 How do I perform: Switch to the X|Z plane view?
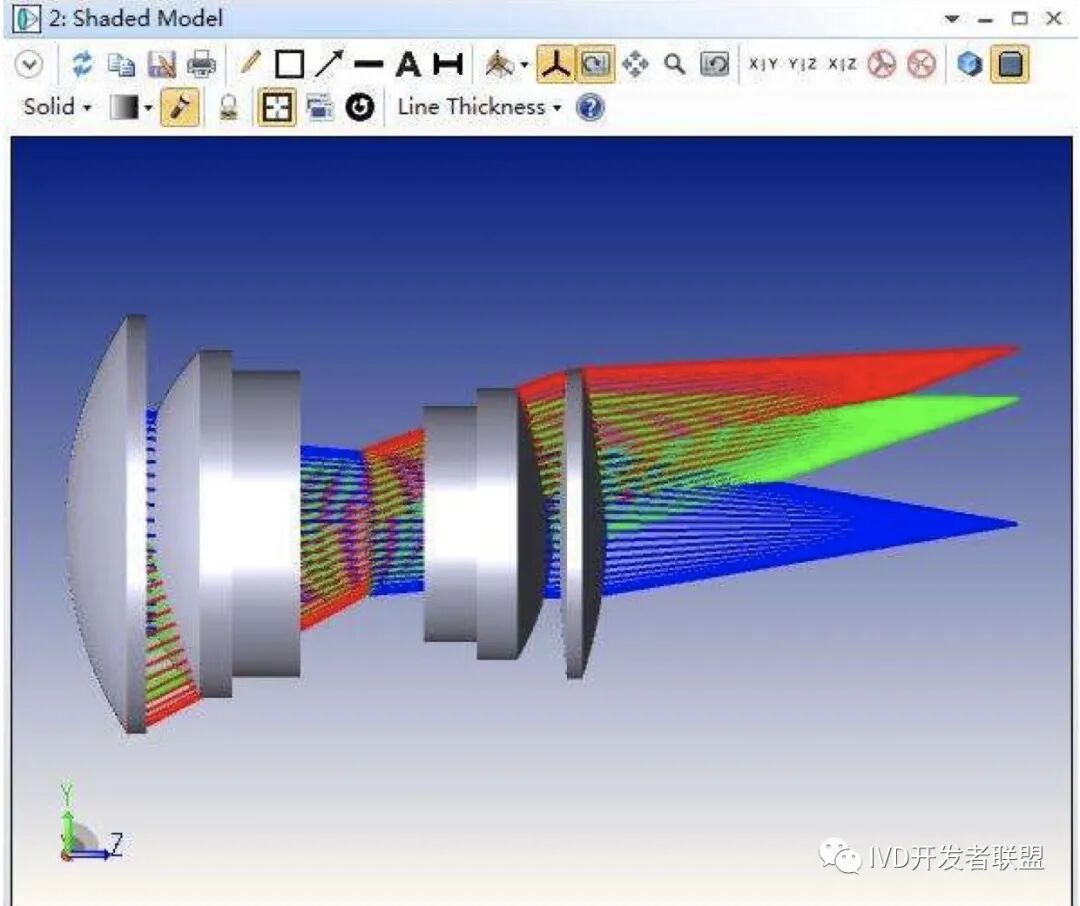point(842,64)
